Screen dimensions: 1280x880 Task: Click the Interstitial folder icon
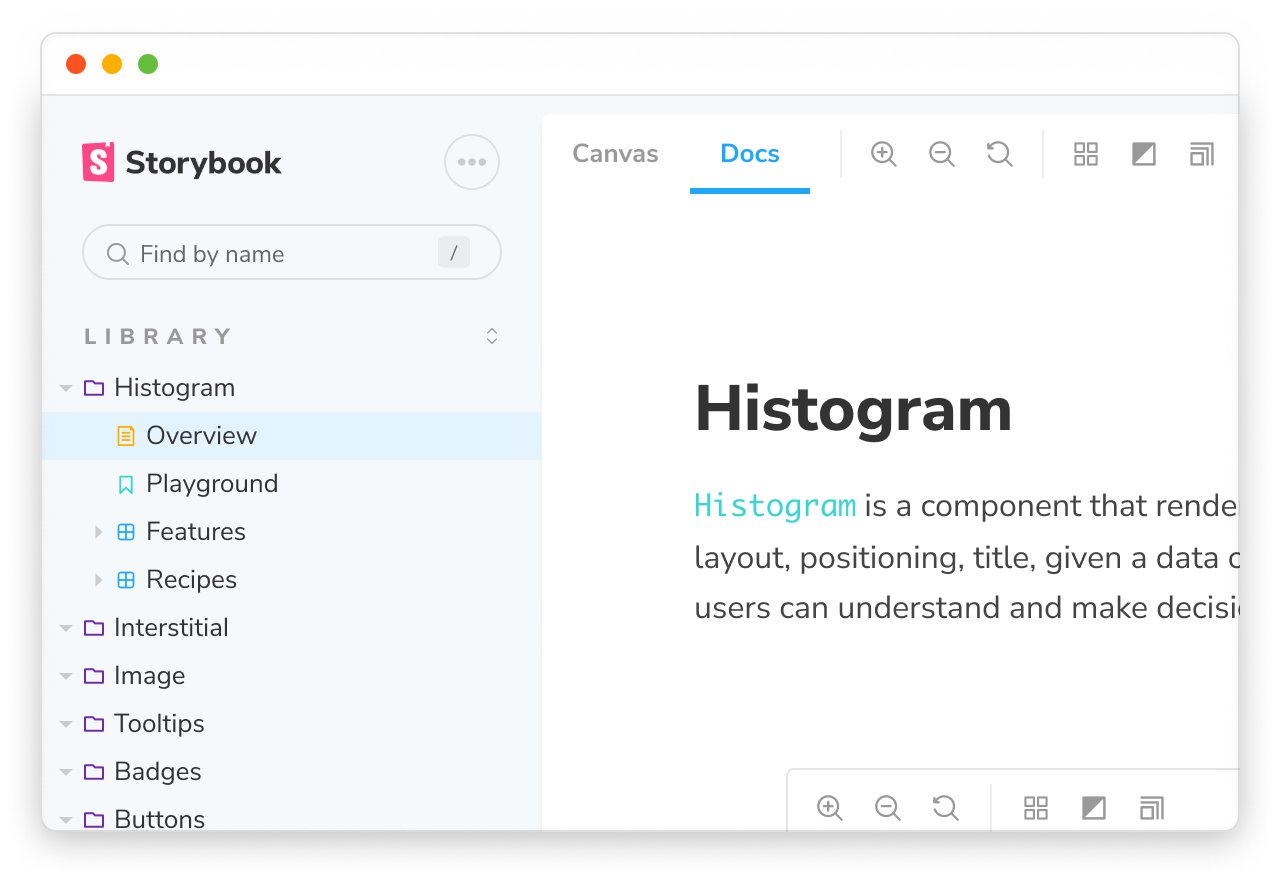click(94, 628)
